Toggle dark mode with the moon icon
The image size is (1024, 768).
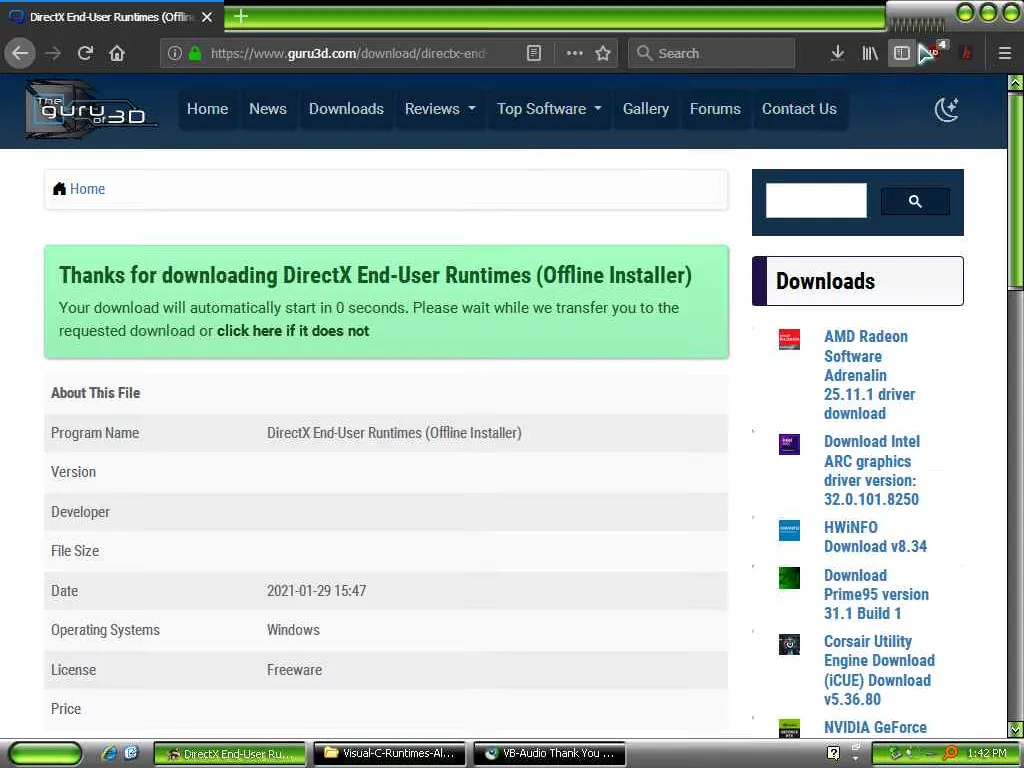[947, 109]
